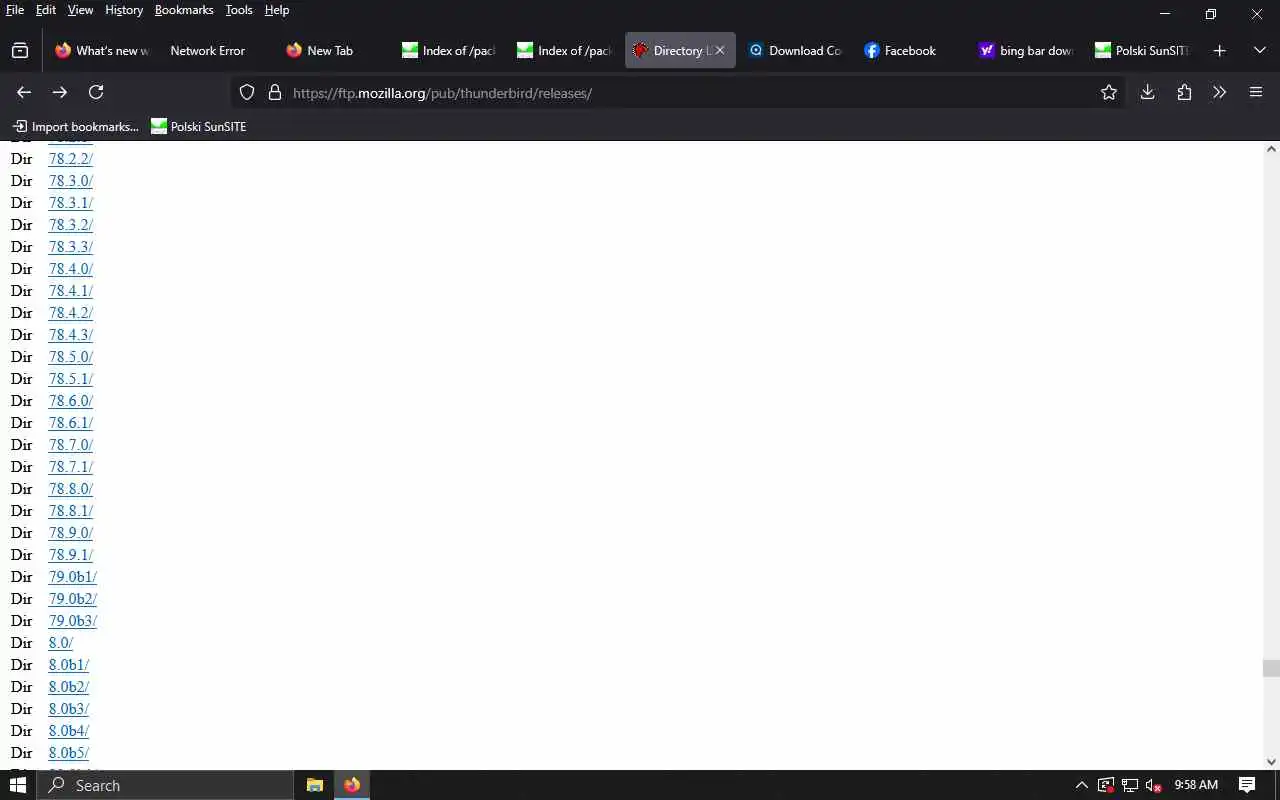List all tabs dropdown arrow

[x=1259, y=50]
